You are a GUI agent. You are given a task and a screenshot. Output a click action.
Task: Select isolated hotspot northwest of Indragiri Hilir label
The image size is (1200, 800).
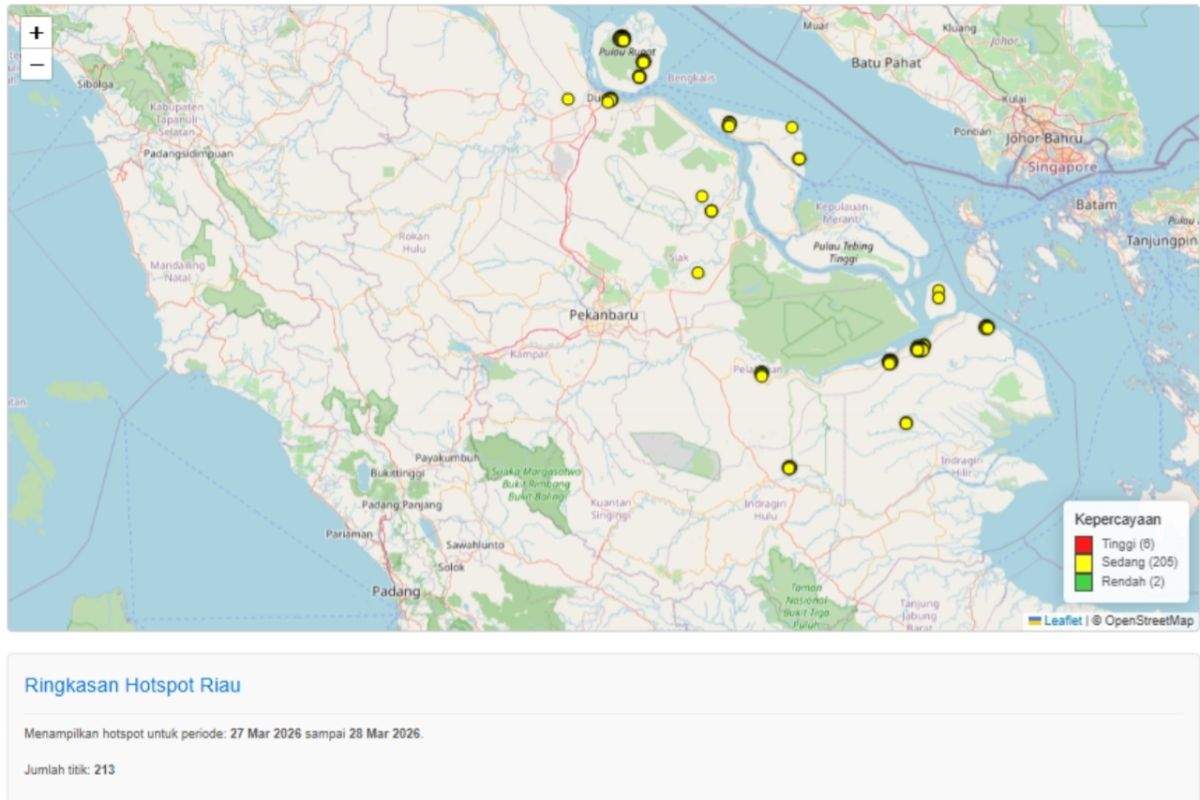click(906, 423)
